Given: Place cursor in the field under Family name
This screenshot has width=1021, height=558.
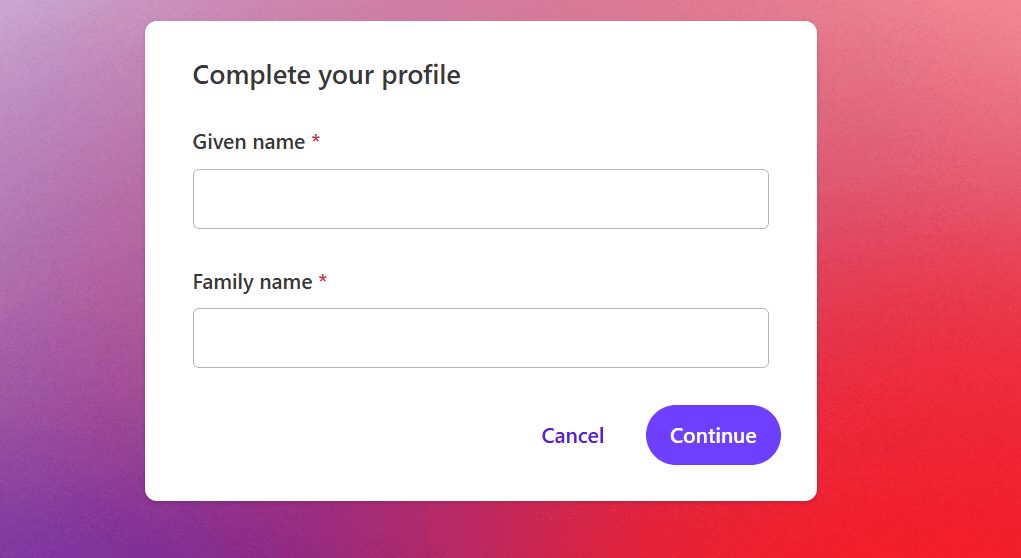Looking at the screenshot, I should pos(480,338).
